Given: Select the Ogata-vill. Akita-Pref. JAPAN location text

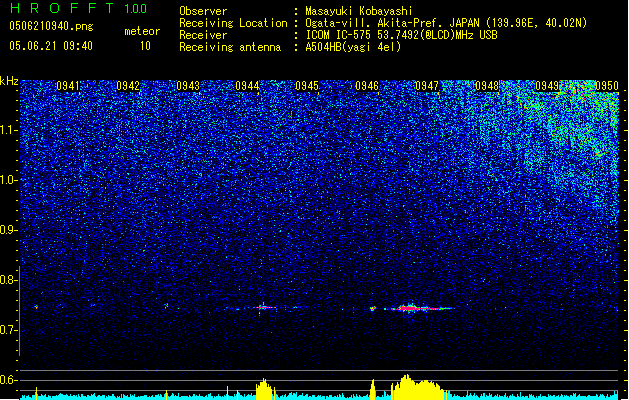Looking at the screenshot, I should (446, 23).
